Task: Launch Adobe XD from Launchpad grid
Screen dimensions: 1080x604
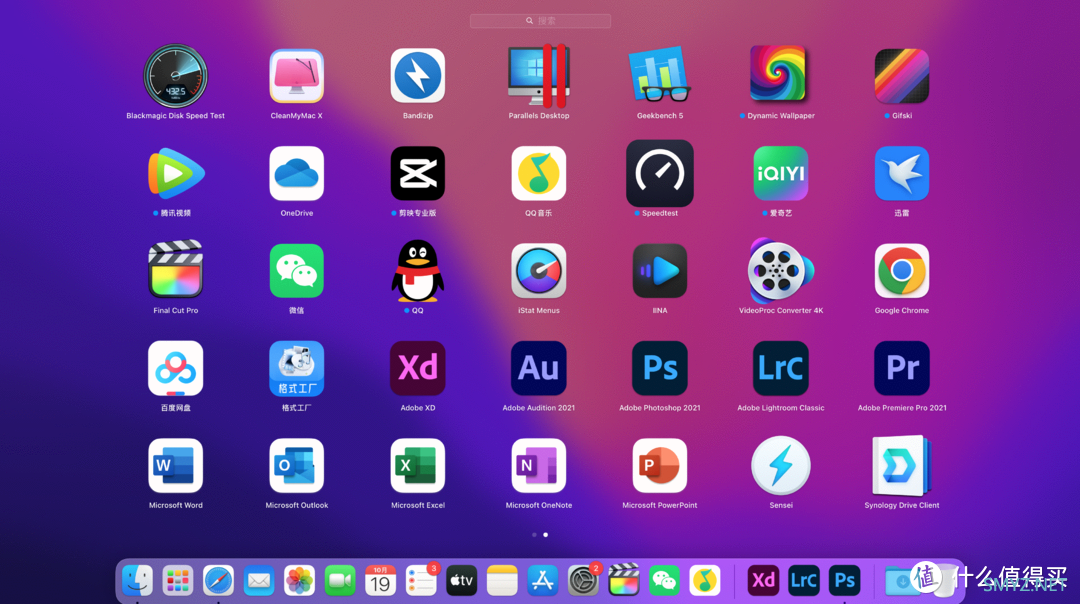Action: tap(417, 368)
